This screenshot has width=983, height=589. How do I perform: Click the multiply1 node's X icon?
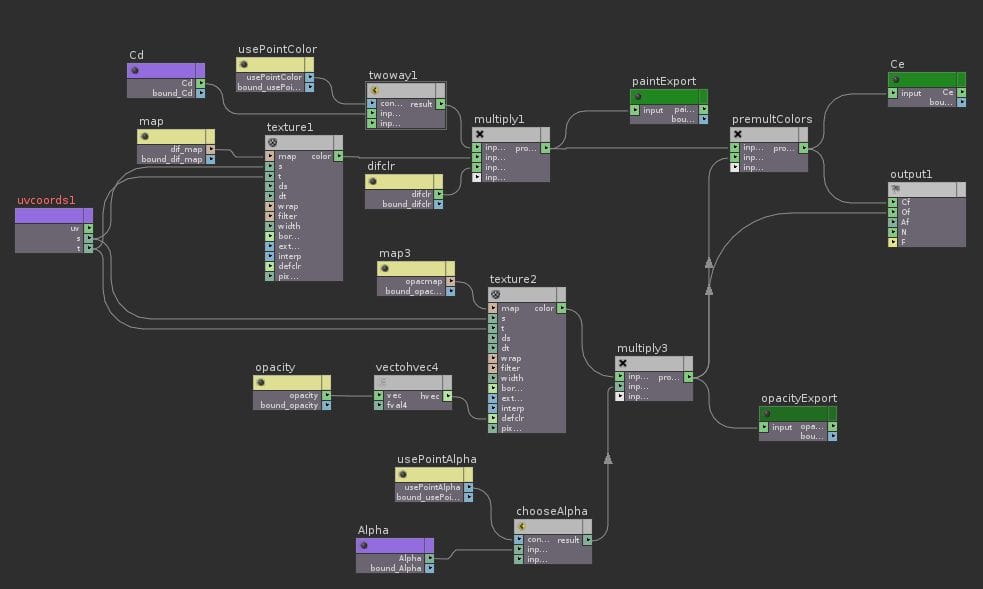480,134
